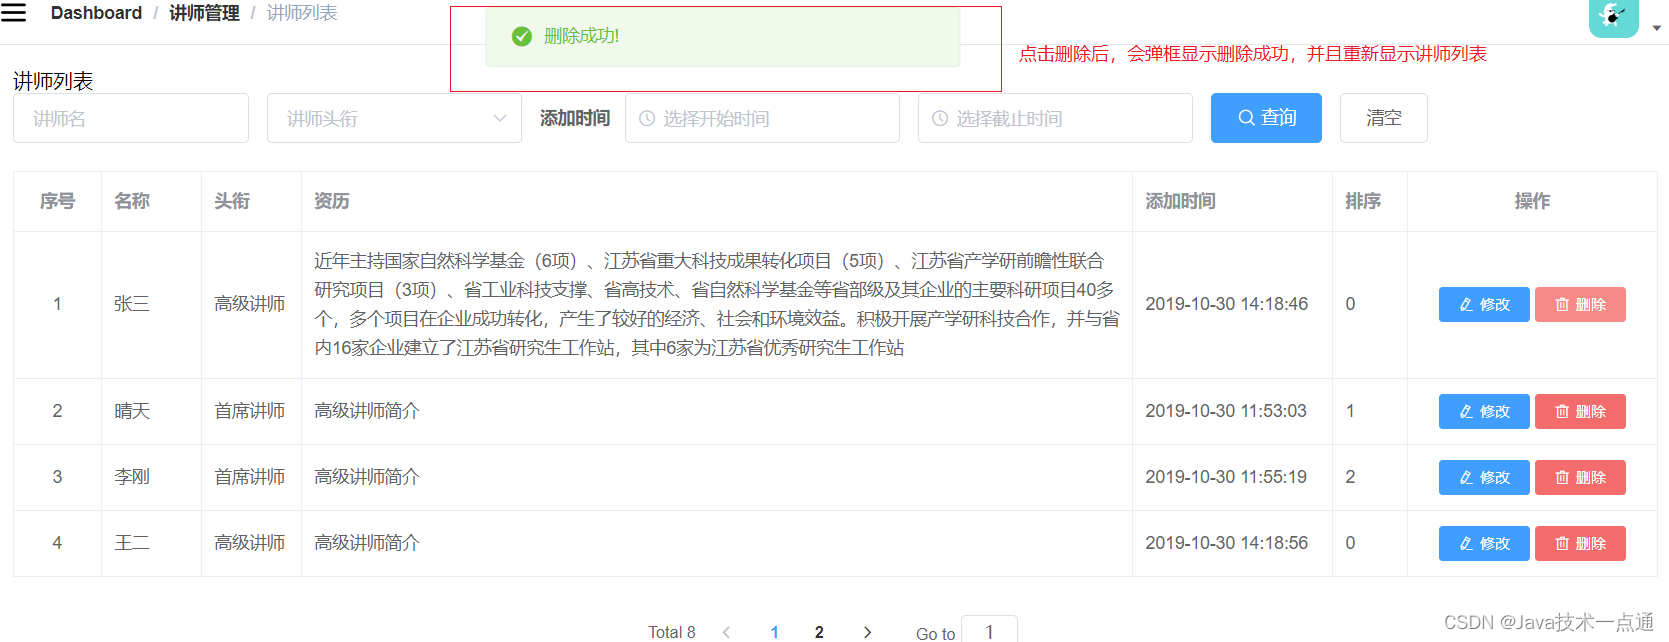Viewport: 1669px width, 642px height.
Task: Click the 操作 column header
Action: click(x=1532, y=201)
